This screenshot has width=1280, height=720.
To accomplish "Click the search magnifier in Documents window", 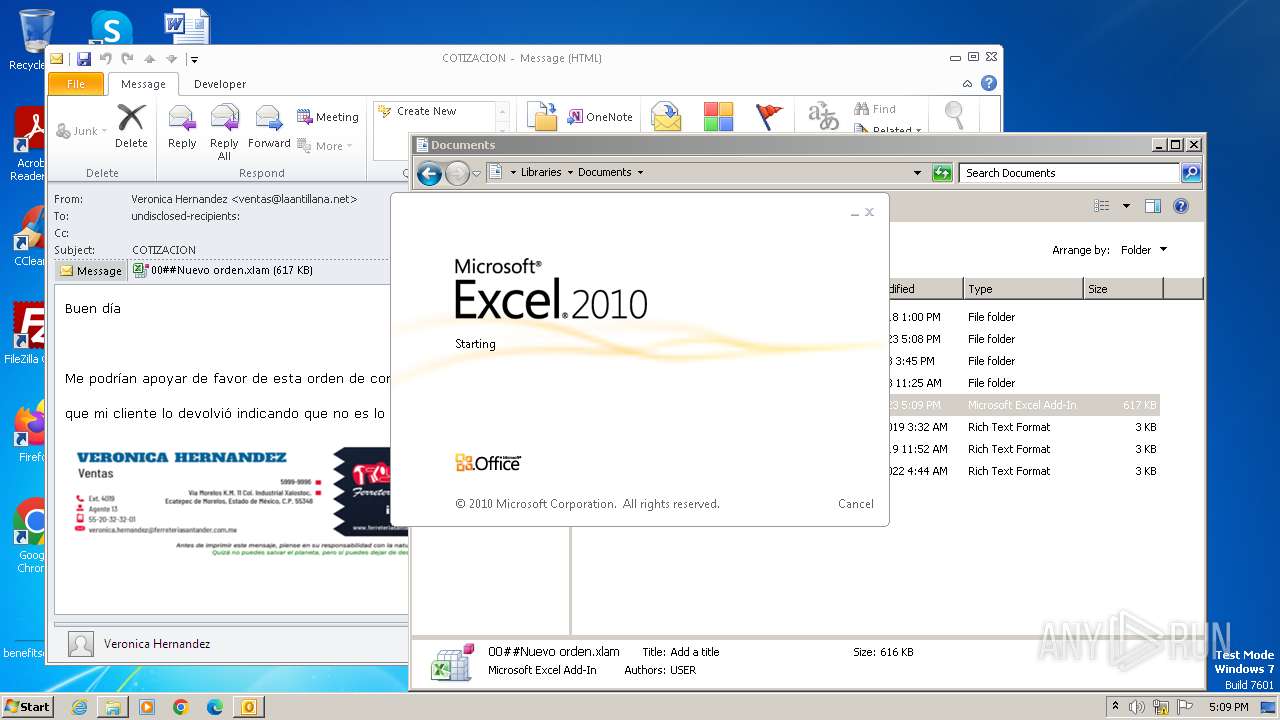I will coord(1191,173).
